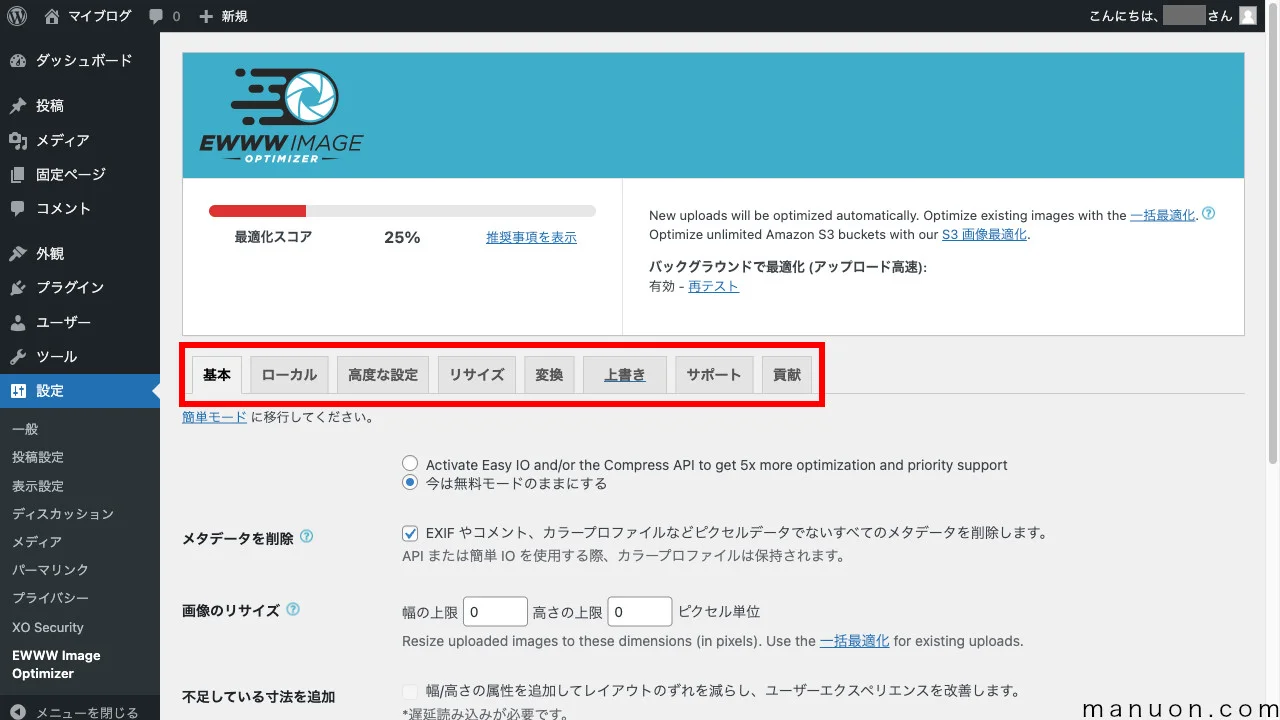
Task: Click the 高さの上限 input field
Action: click(x=640, y=612)
